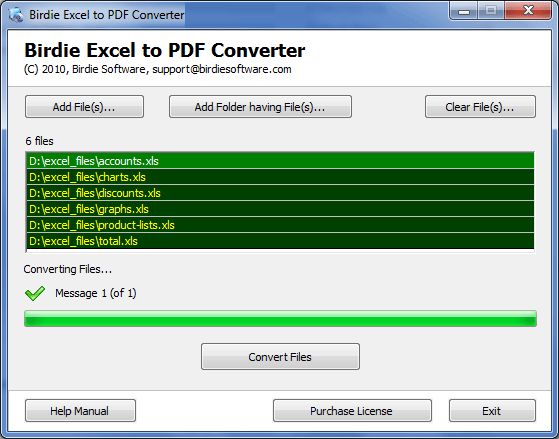This screenshot has width=559, height=439.
Task: Click the support@birdiesoftware.com email text
Action: pos(222,69)
